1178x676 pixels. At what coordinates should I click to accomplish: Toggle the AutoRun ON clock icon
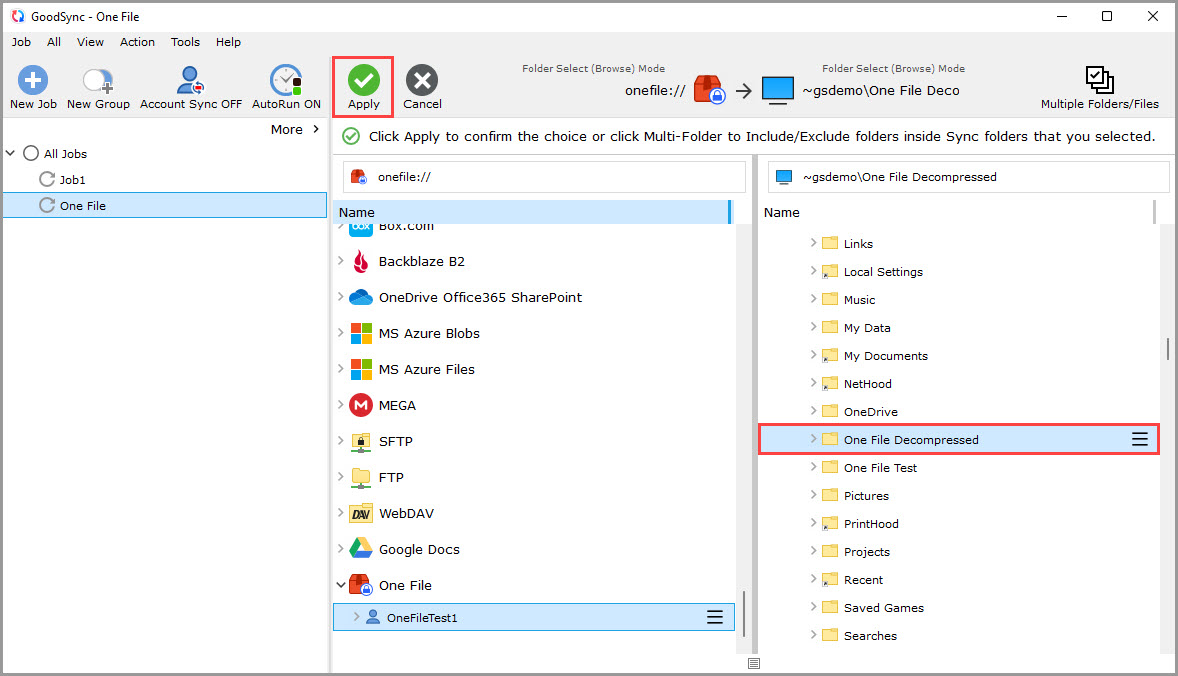tap(286, 80)
